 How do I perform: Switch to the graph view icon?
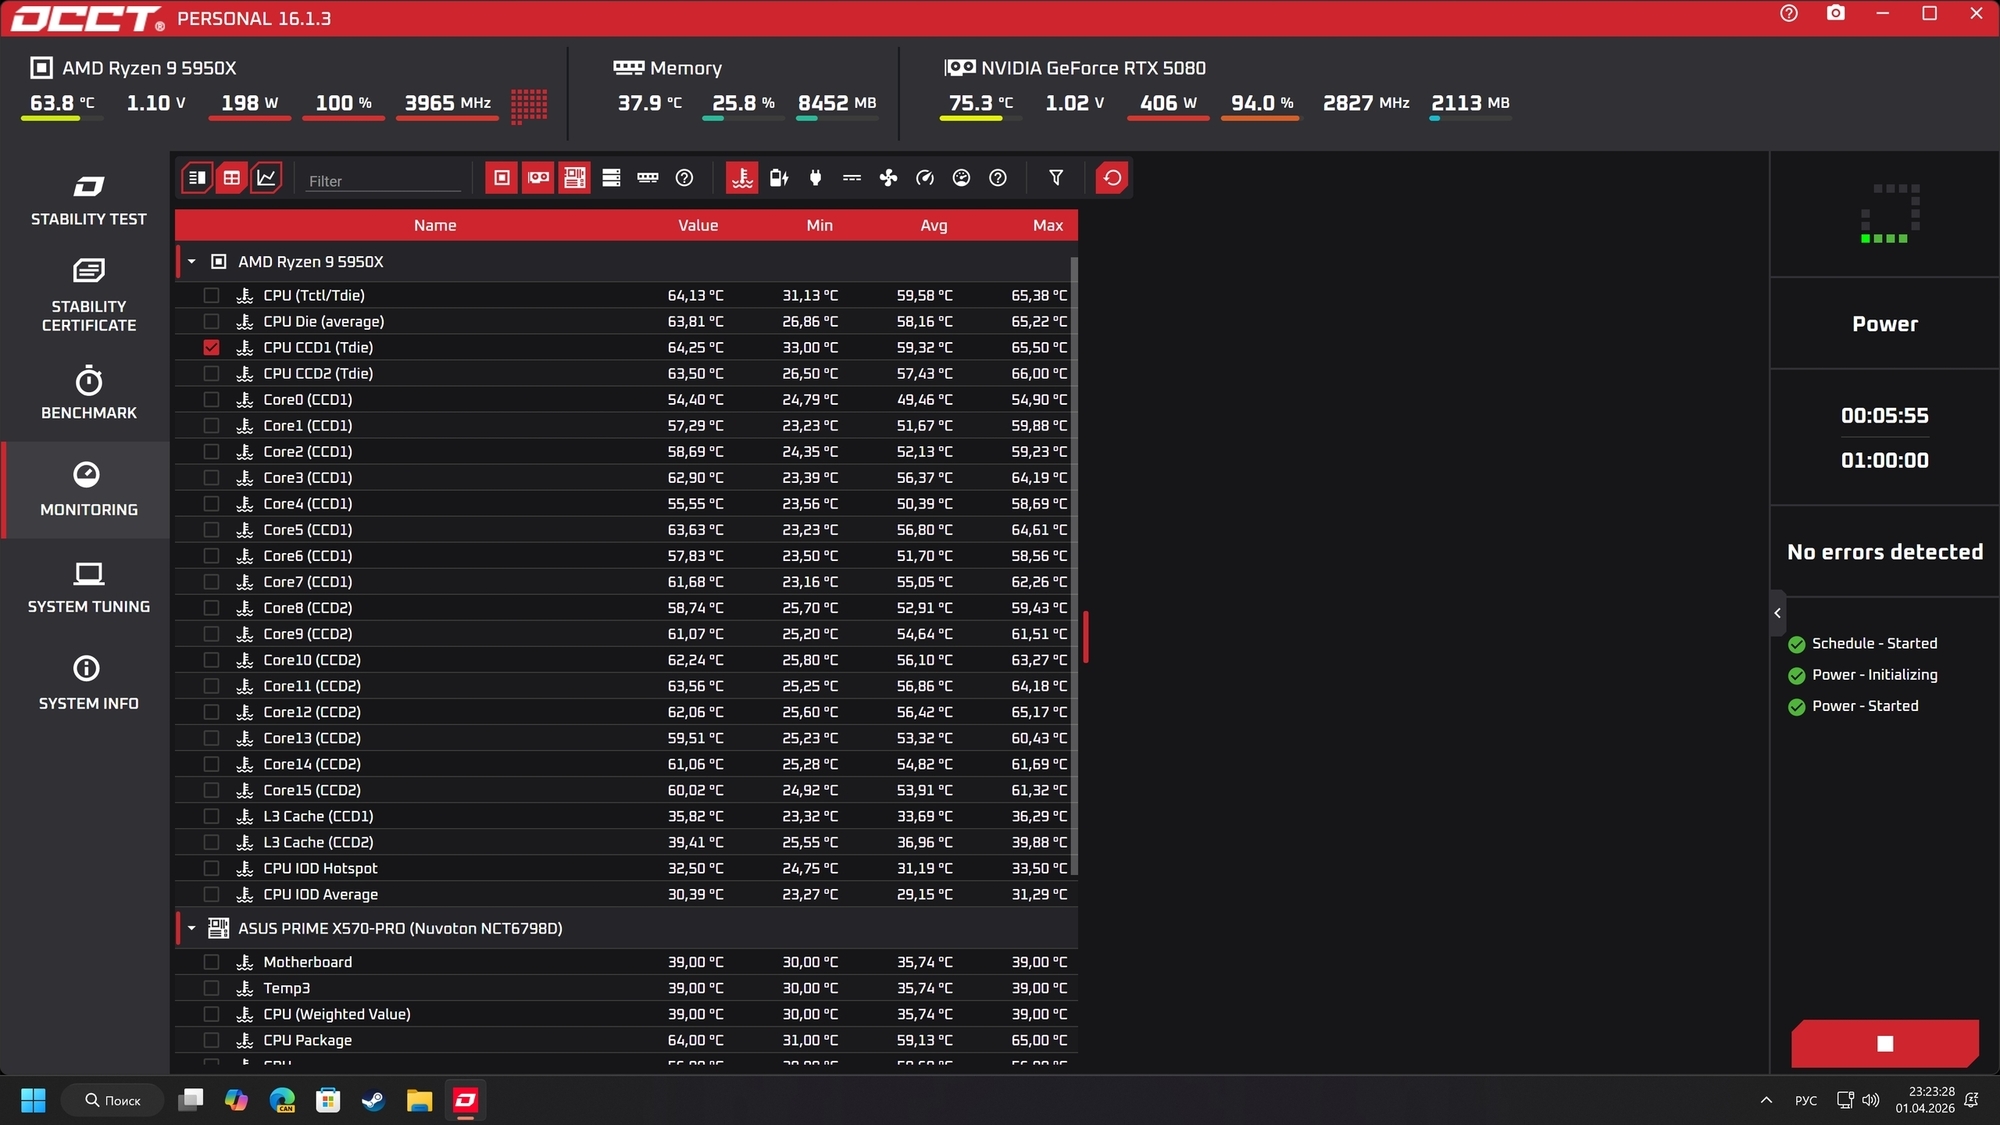tap(266, 178)
